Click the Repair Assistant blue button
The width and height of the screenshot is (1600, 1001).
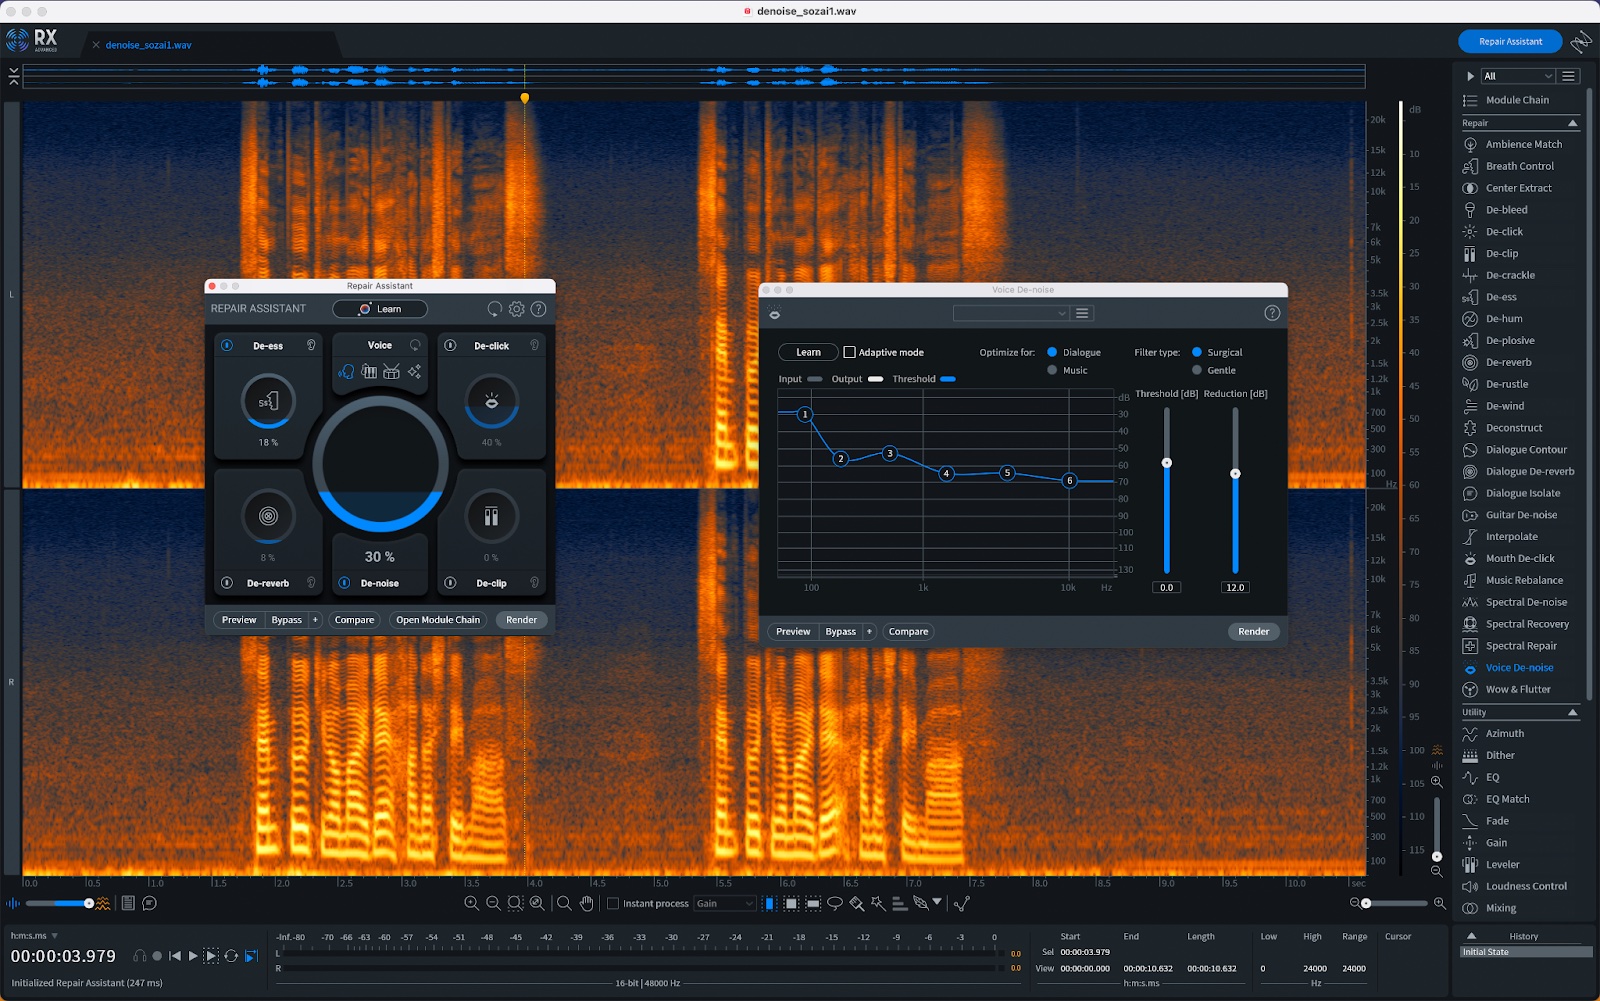click(x=1510, y=41)
